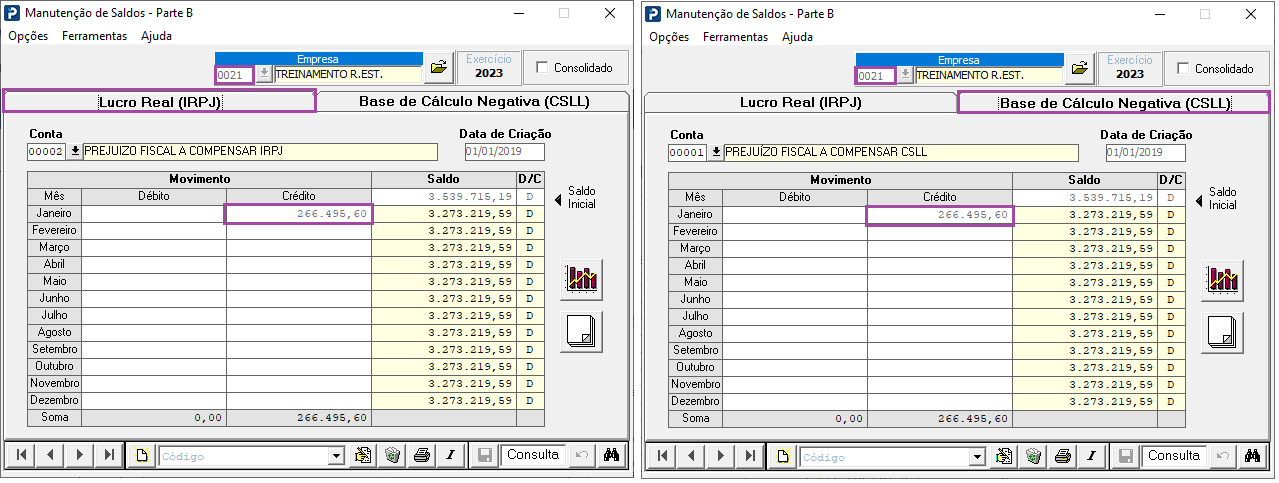Screen dimensions: 1279x483
Task: Click Fevereiro Débito cell in right window
Action: (x=794, y=231)
